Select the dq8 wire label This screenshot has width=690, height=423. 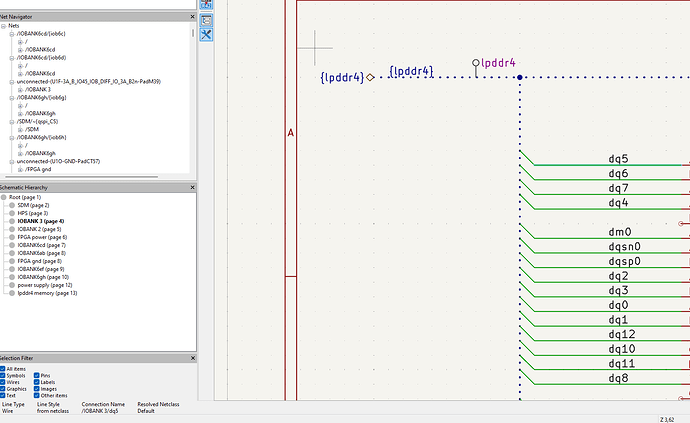click(x=618, y=378)
